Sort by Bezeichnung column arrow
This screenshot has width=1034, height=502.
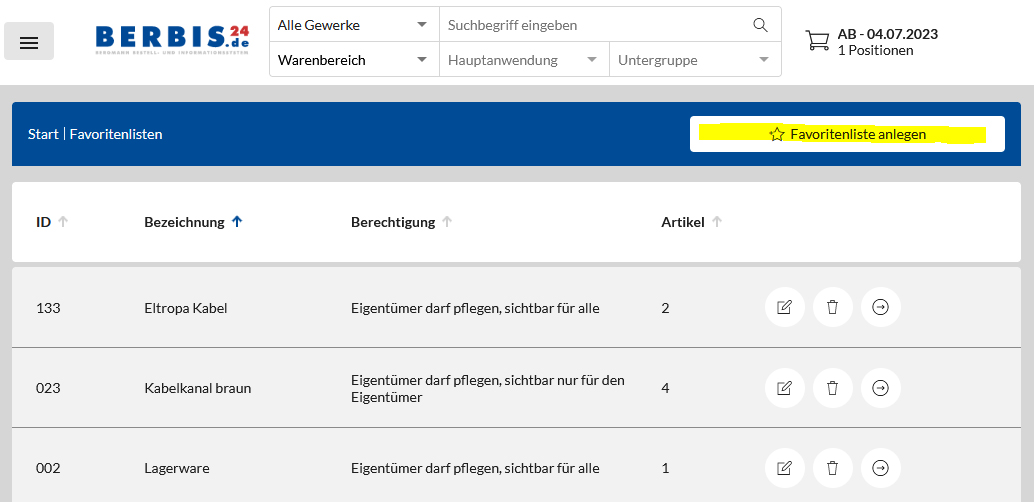click(237, 222)
